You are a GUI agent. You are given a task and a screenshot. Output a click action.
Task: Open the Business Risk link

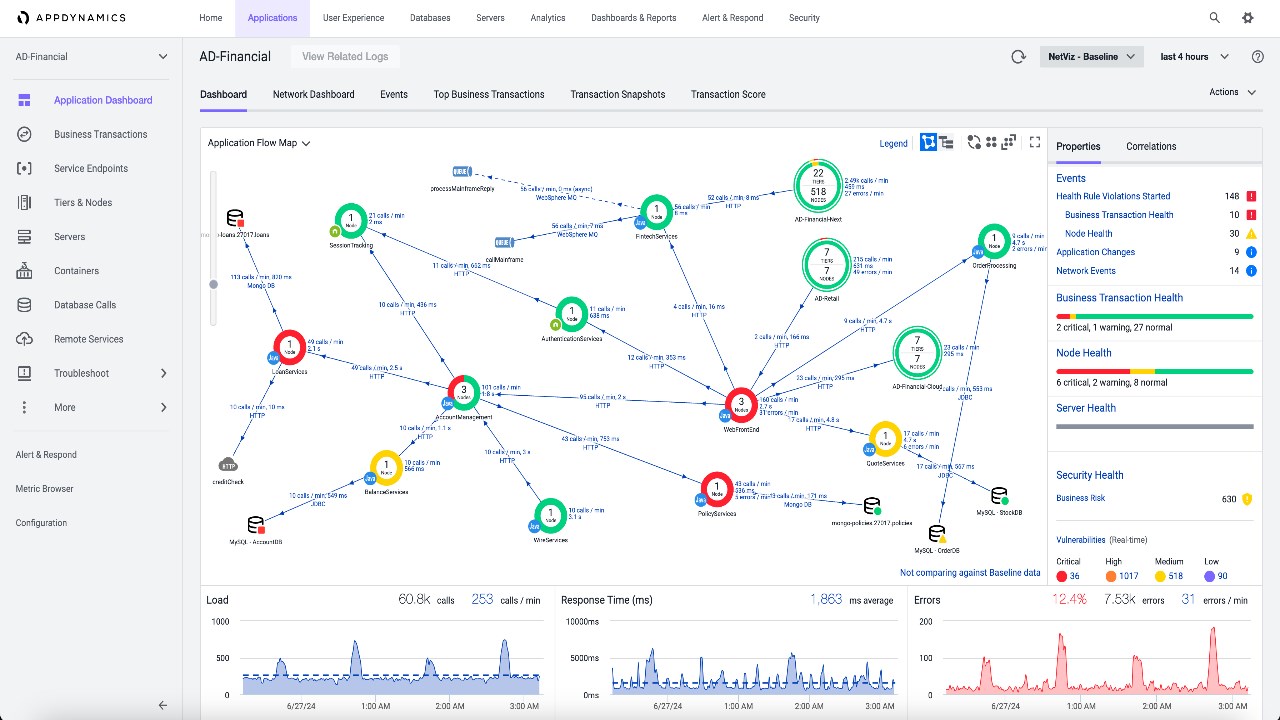point(1081,498)
